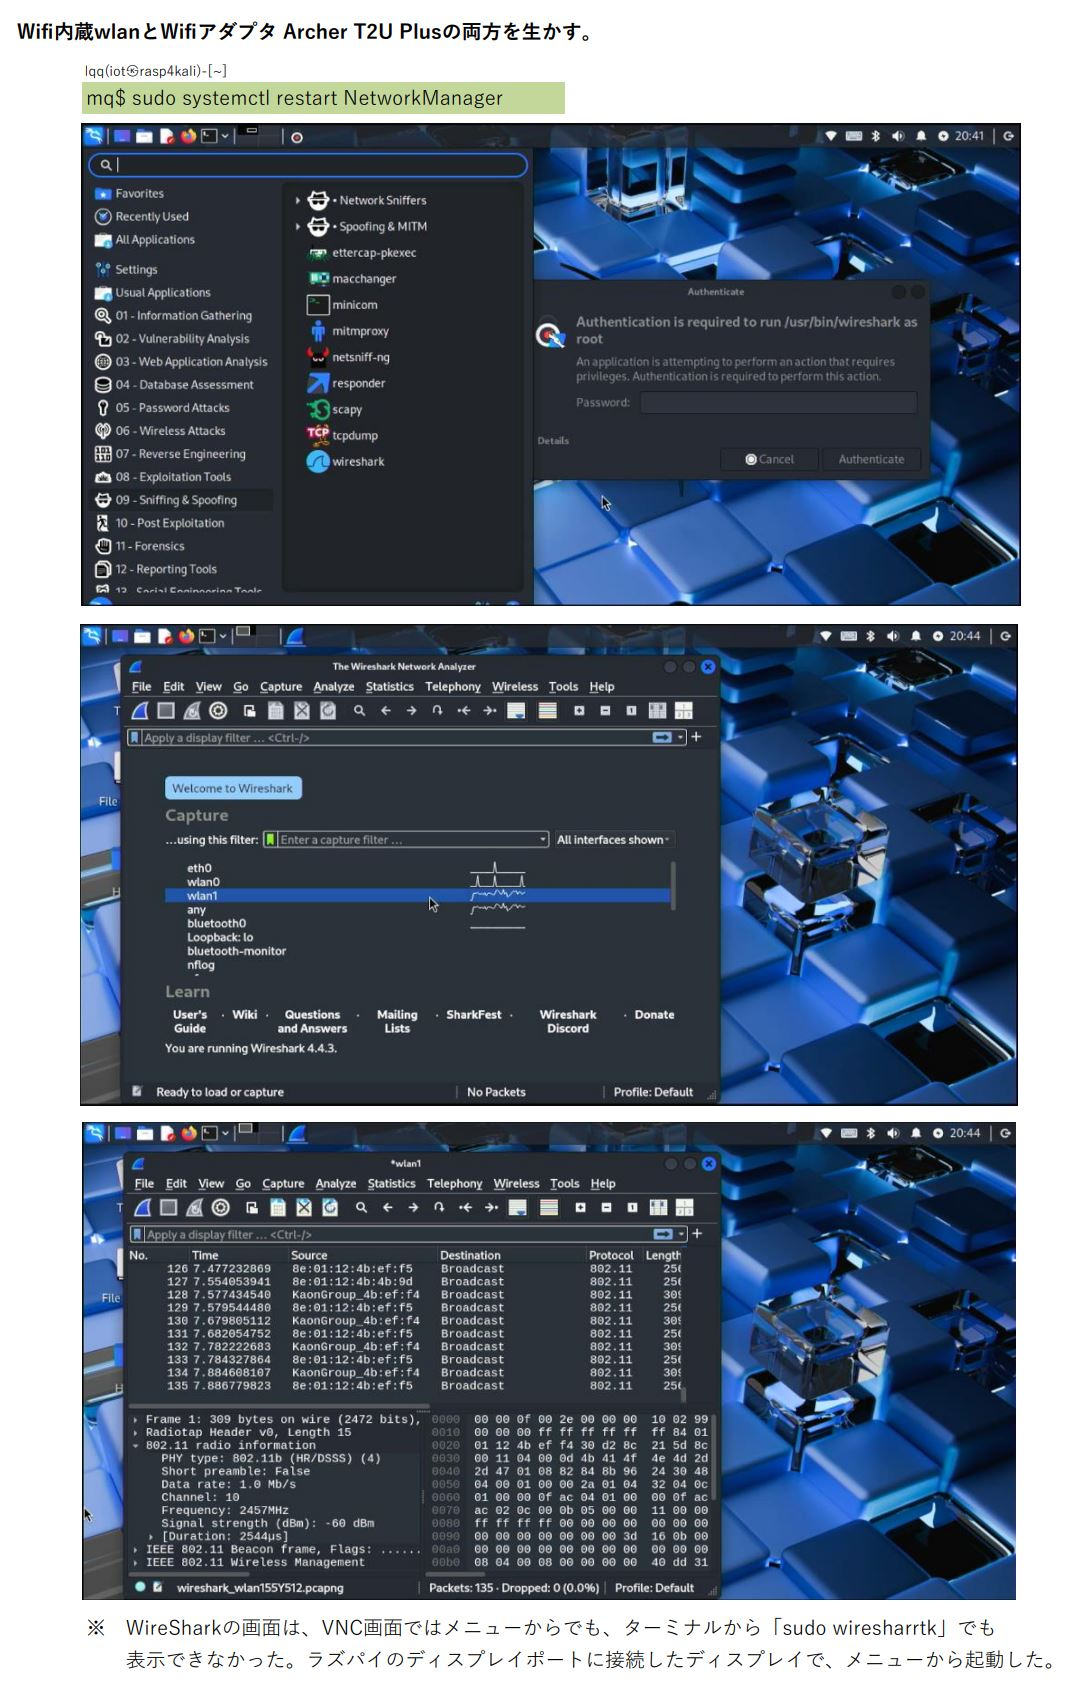Expand IEEE 802.11 Wireless Management row

(136, 1562)
